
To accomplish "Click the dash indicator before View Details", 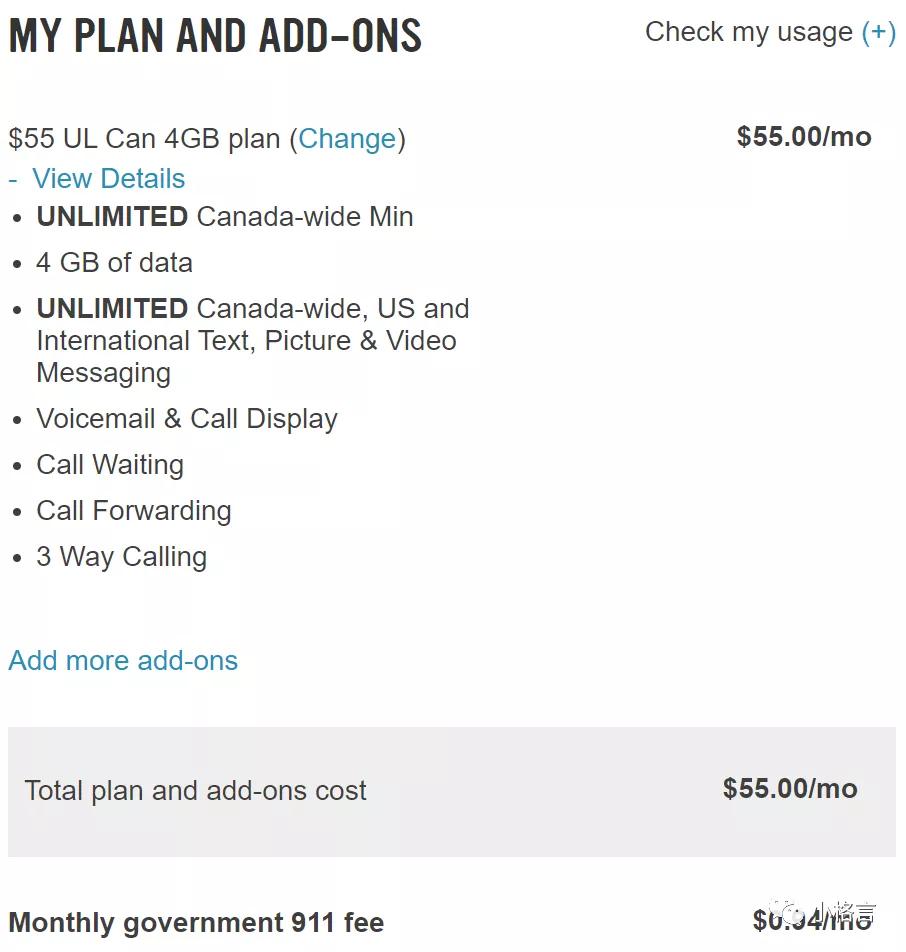I will click(13, 179).
